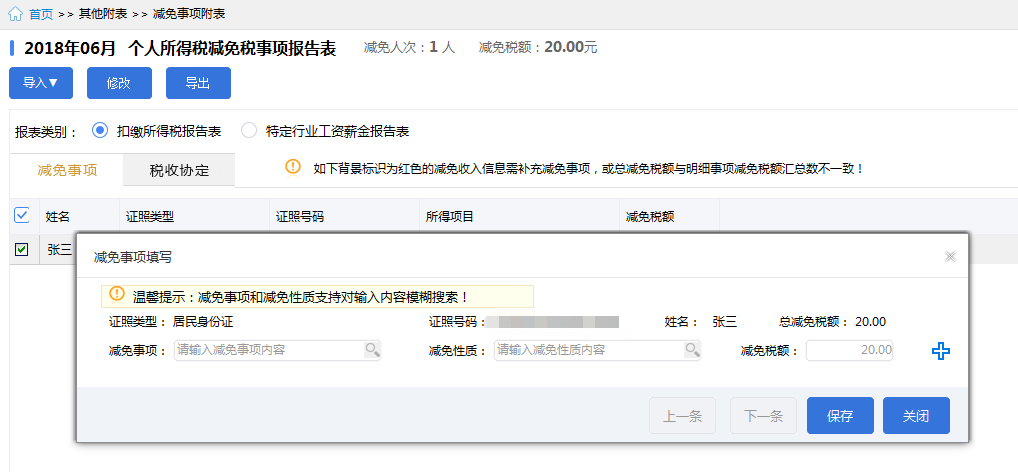This screenshot has height=472, width=1018.
Task: Click the 20.00元 减免税额 summary value
Action: click(x=571, y=47)
